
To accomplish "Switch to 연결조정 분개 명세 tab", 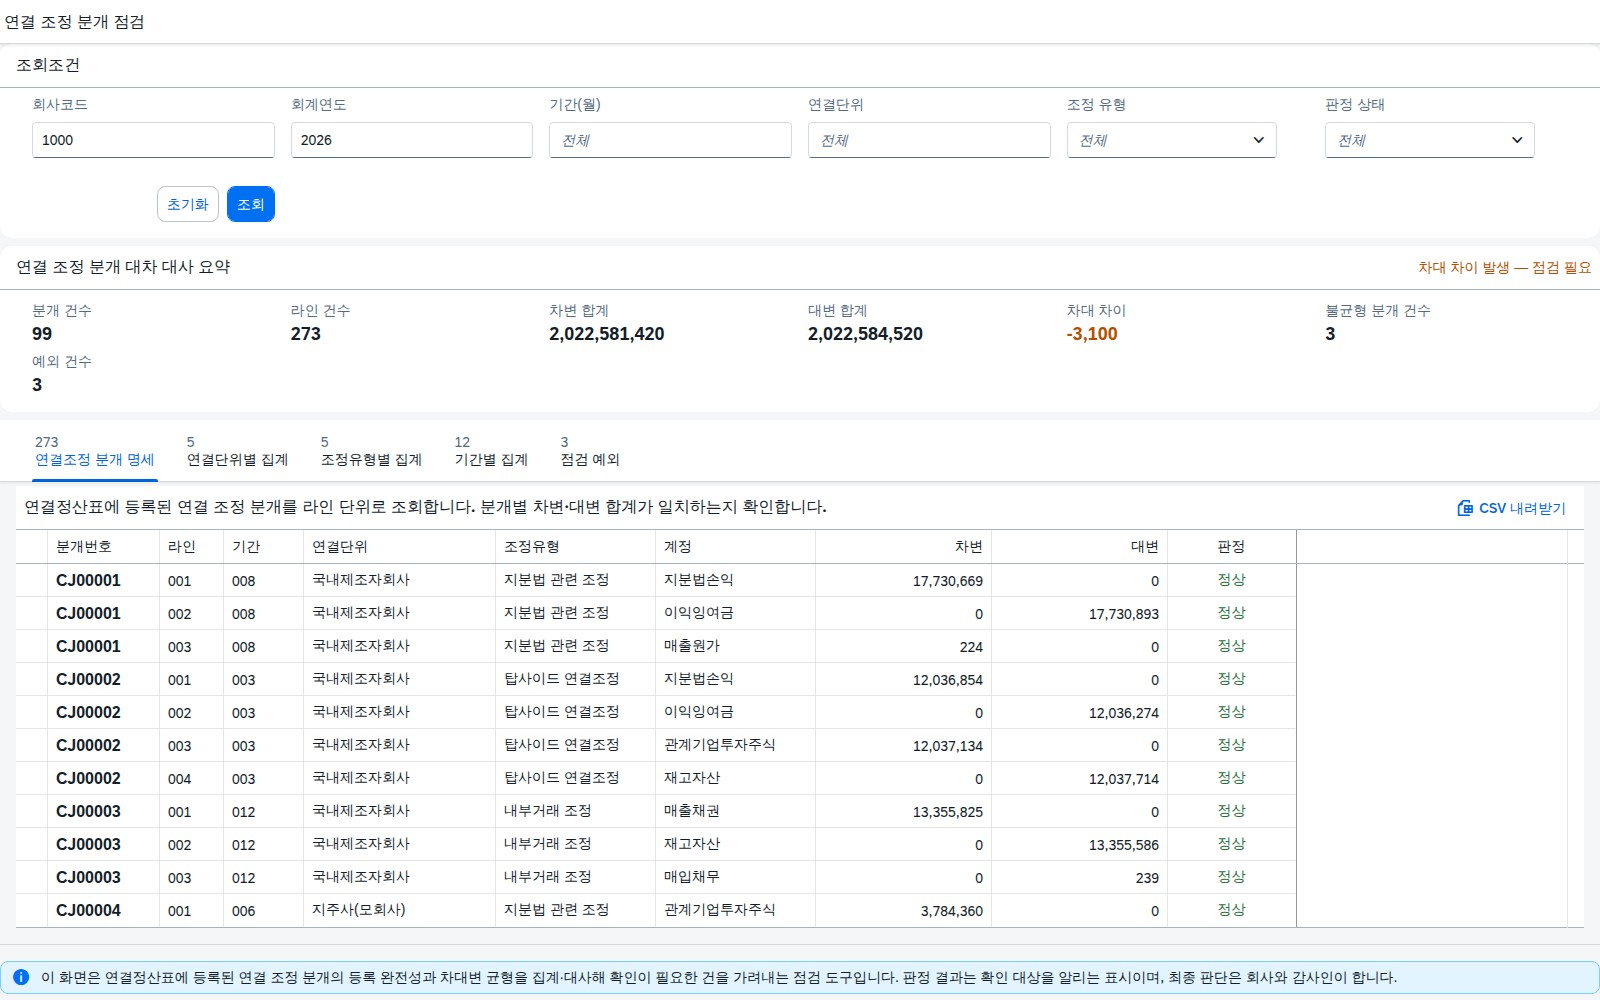I will click(x=95, y=452).
